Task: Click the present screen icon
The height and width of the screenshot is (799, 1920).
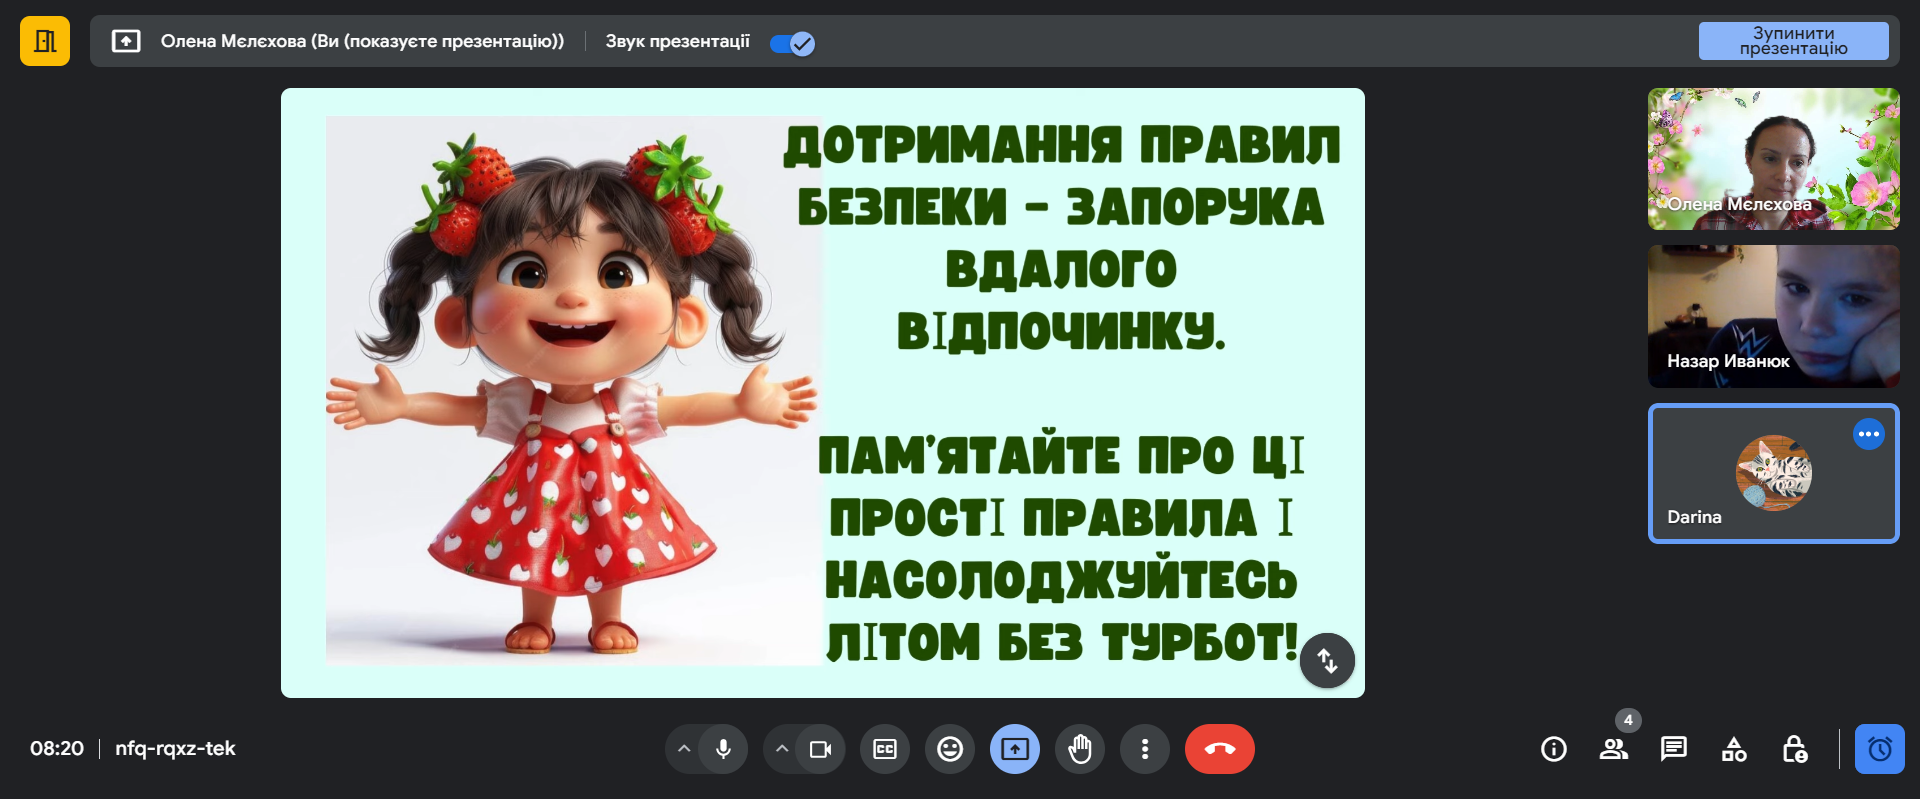Action: click(x=1015, y=749)
